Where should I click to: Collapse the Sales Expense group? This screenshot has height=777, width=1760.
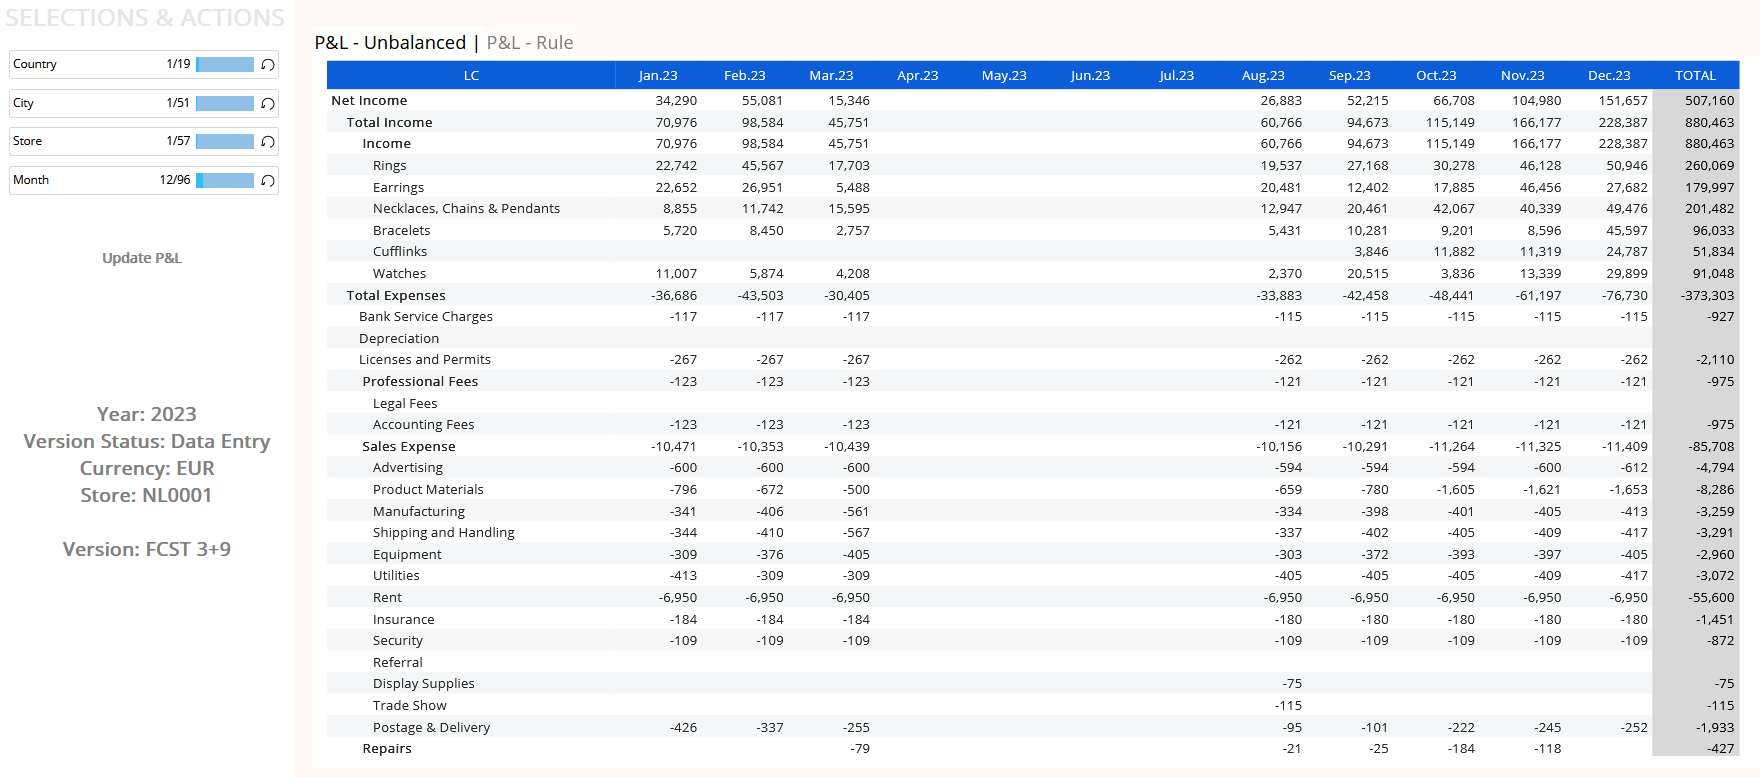coord(408,447)
